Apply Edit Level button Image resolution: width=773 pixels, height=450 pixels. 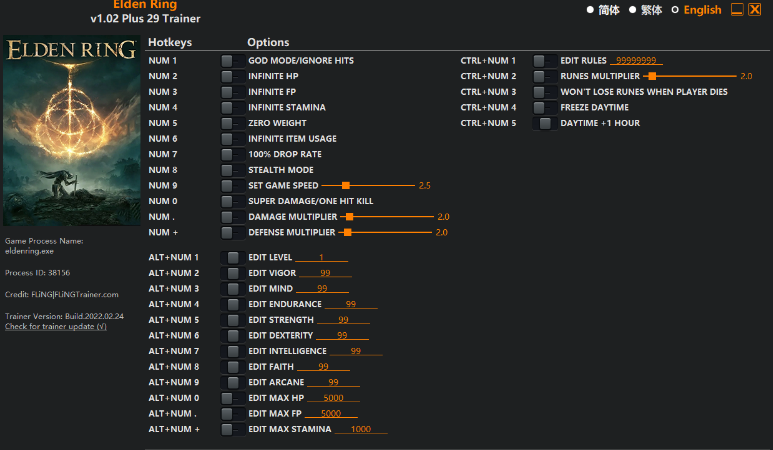click(x=233, y=257)
